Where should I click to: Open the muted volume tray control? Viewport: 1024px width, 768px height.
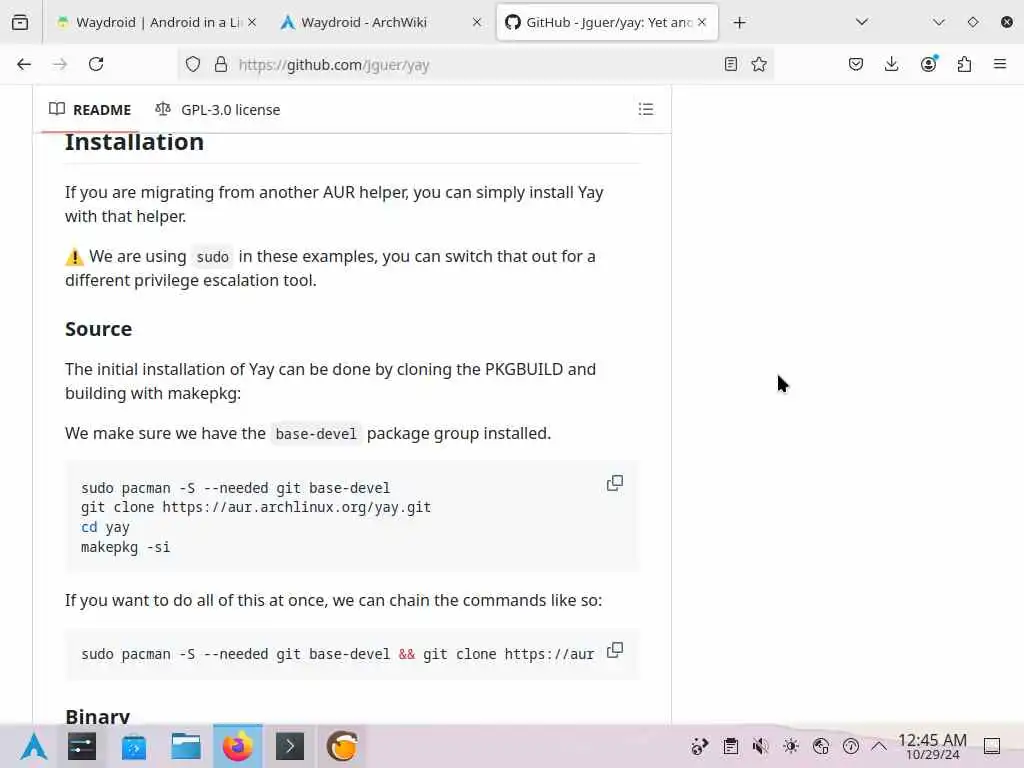coord(760,746)
